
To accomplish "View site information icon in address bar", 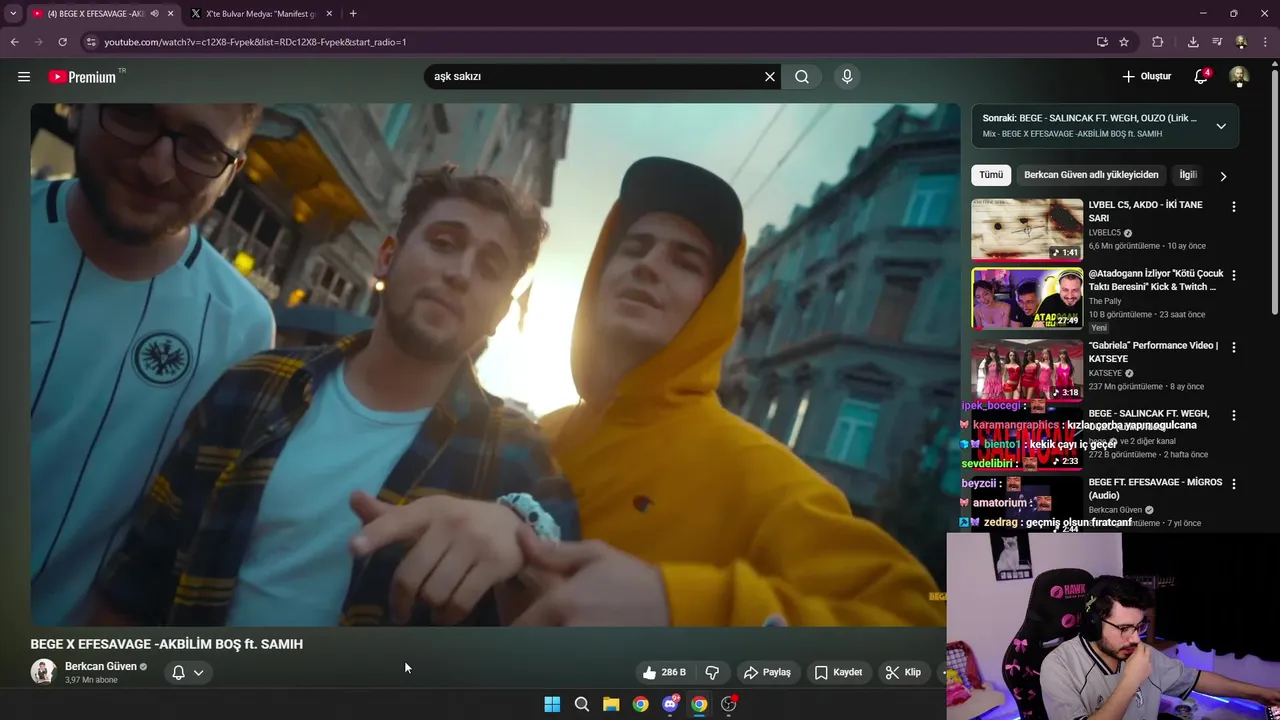I will click(91, 42).
